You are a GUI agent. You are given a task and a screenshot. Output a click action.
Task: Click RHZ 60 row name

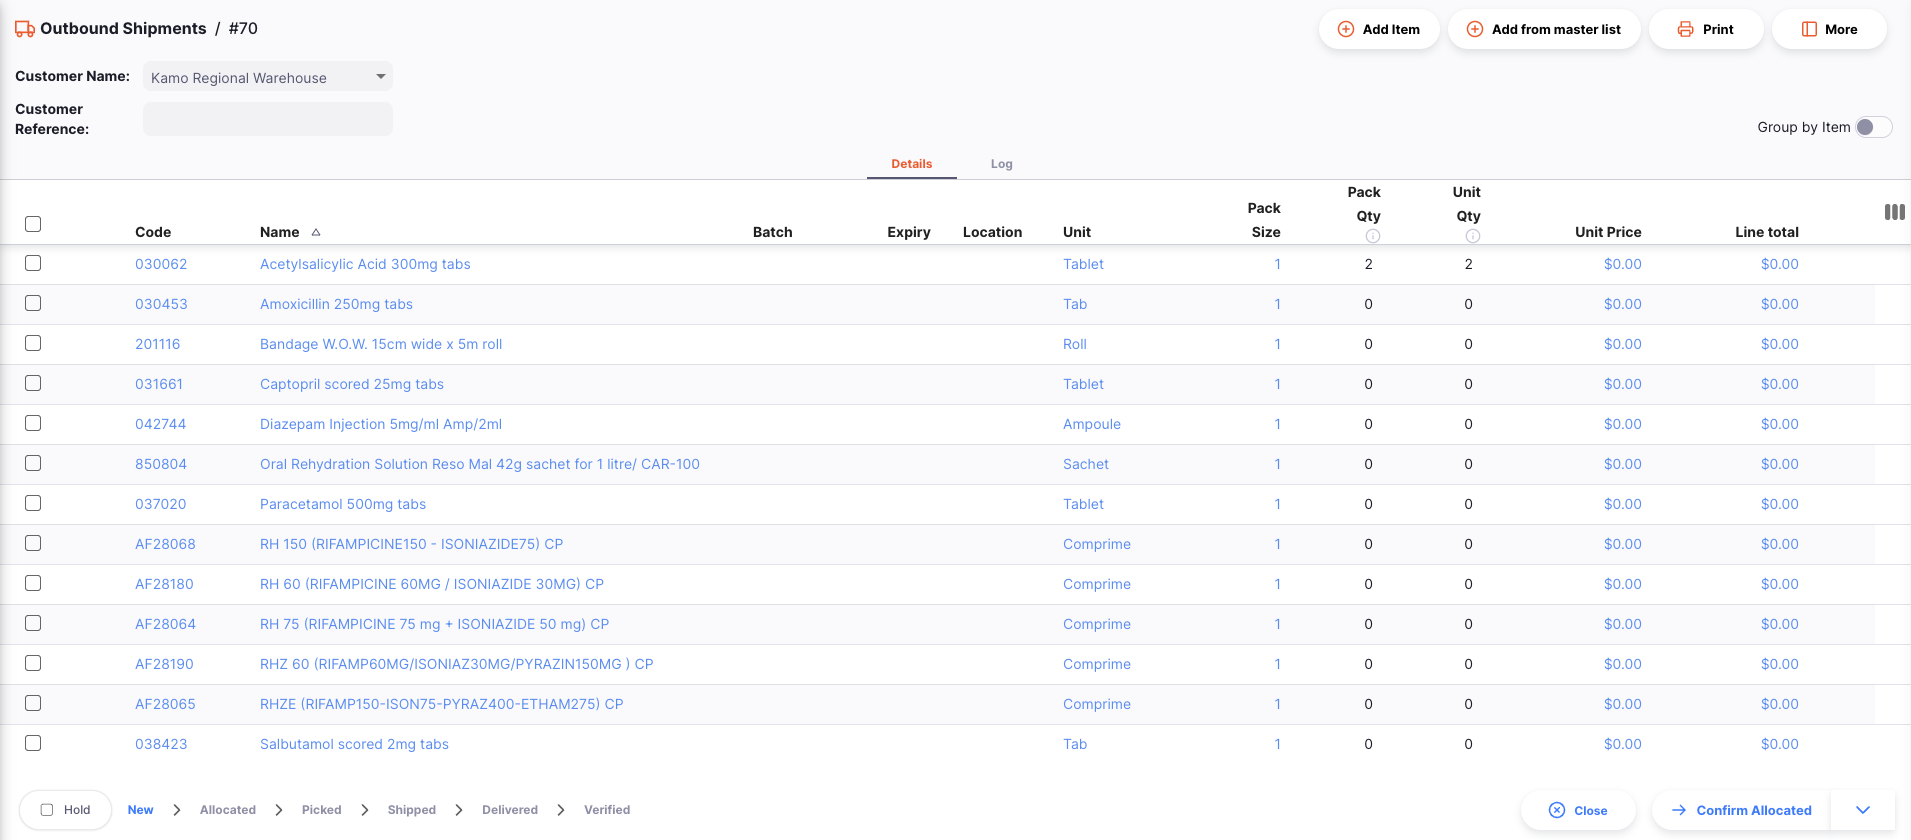(456, 664)
